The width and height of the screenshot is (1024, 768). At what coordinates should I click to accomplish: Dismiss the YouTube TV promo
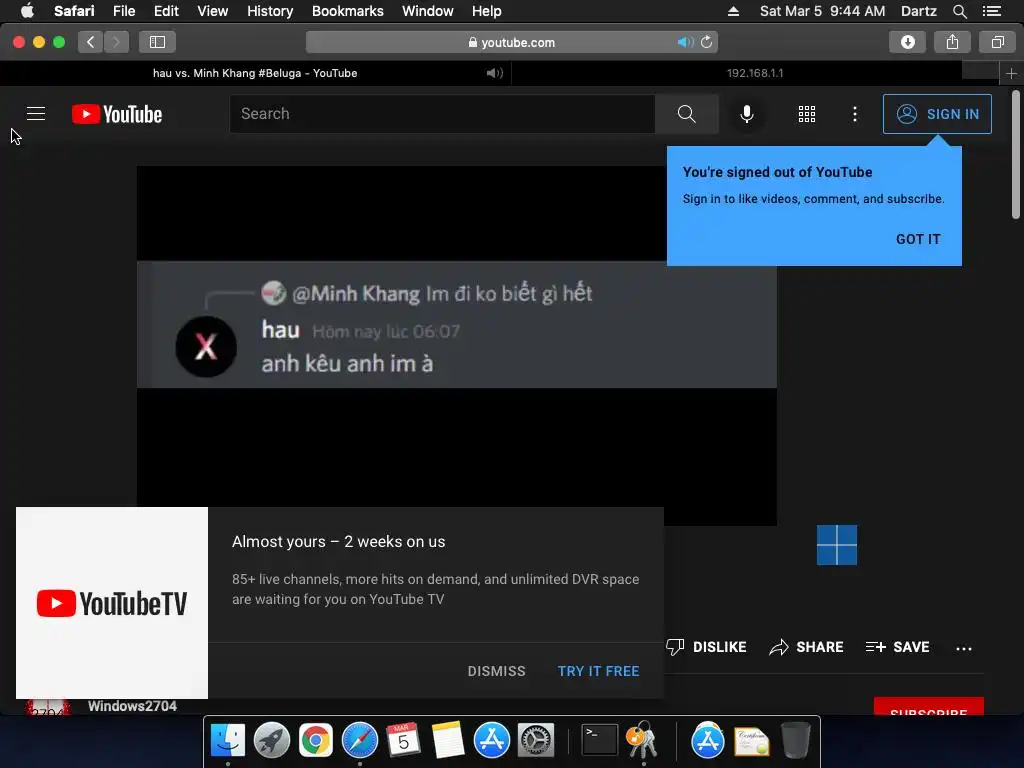click(496, 671)
